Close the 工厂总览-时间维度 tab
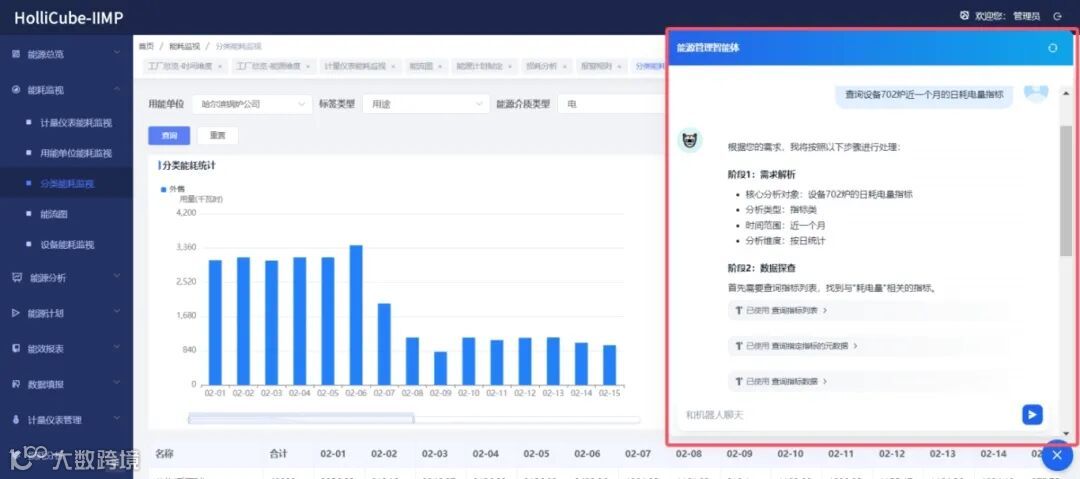This screenshot has width=1080, height=479. [x=220, y=66]
